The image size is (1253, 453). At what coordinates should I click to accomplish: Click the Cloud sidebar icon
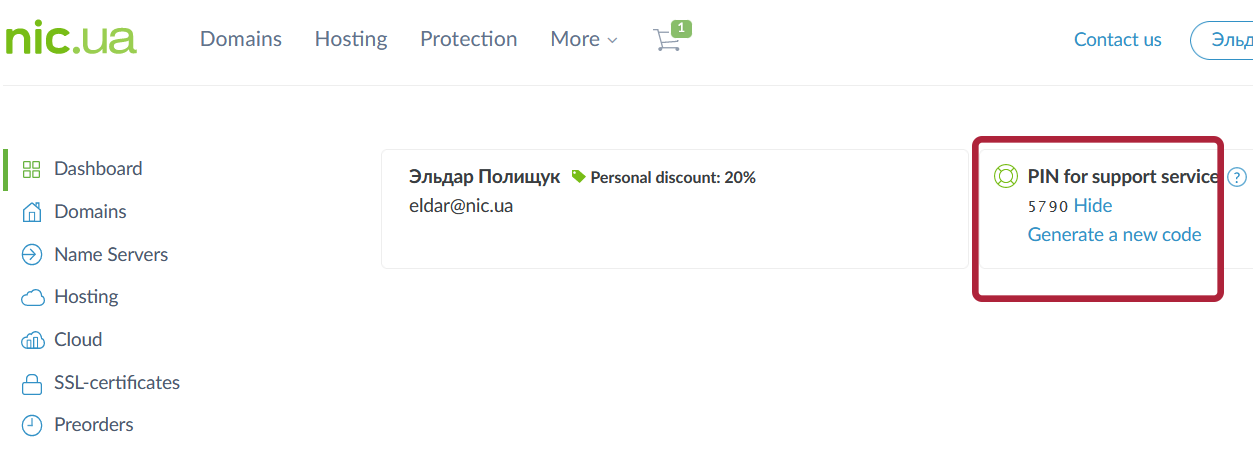(x=32, y=340)
